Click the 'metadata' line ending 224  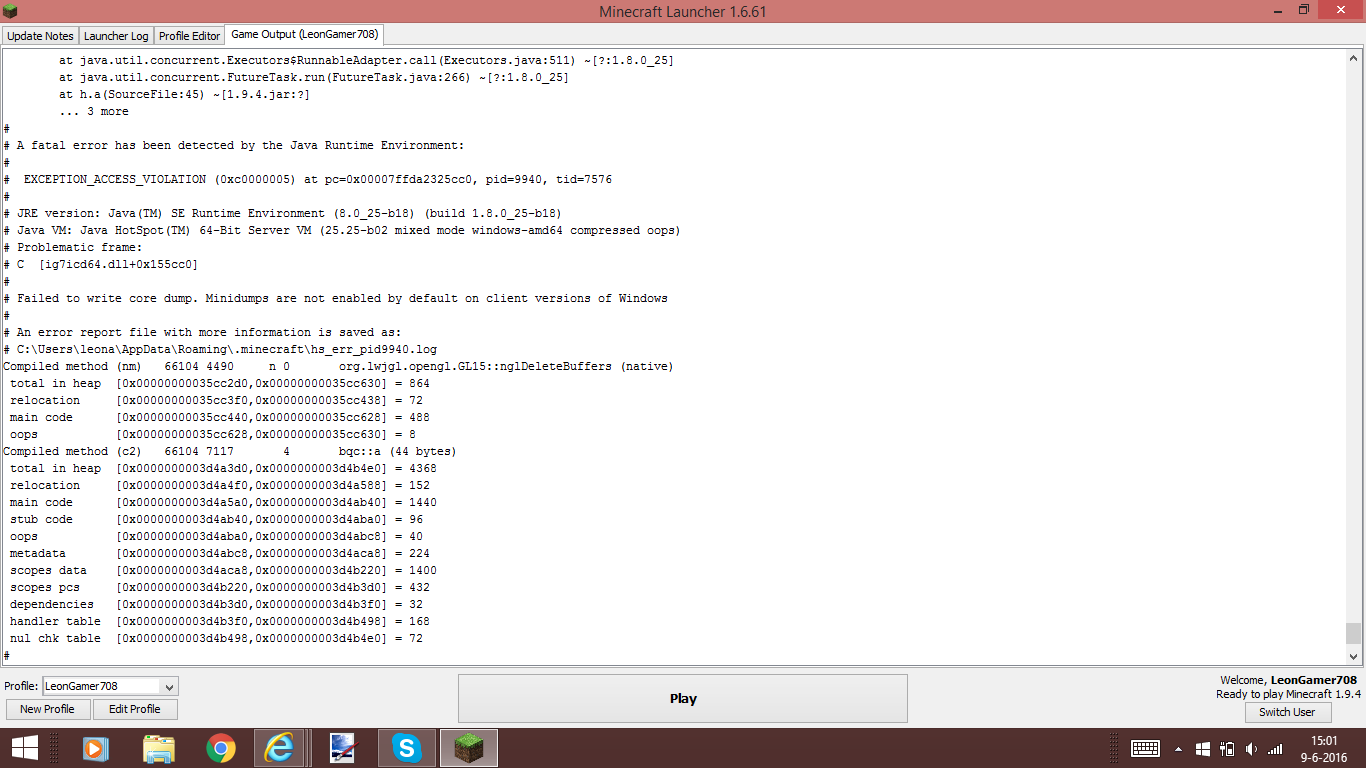coord(220,554)
